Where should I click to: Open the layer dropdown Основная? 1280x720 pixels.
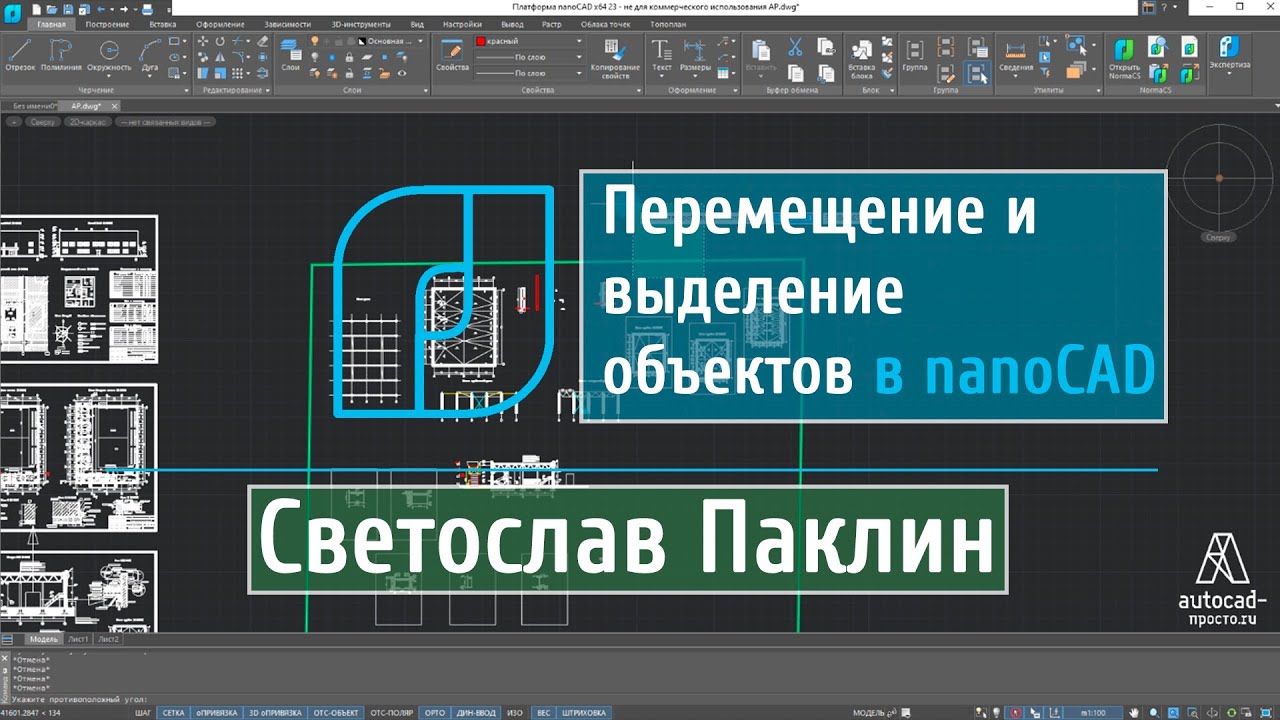pyautogui.click(x=390, y=42)
